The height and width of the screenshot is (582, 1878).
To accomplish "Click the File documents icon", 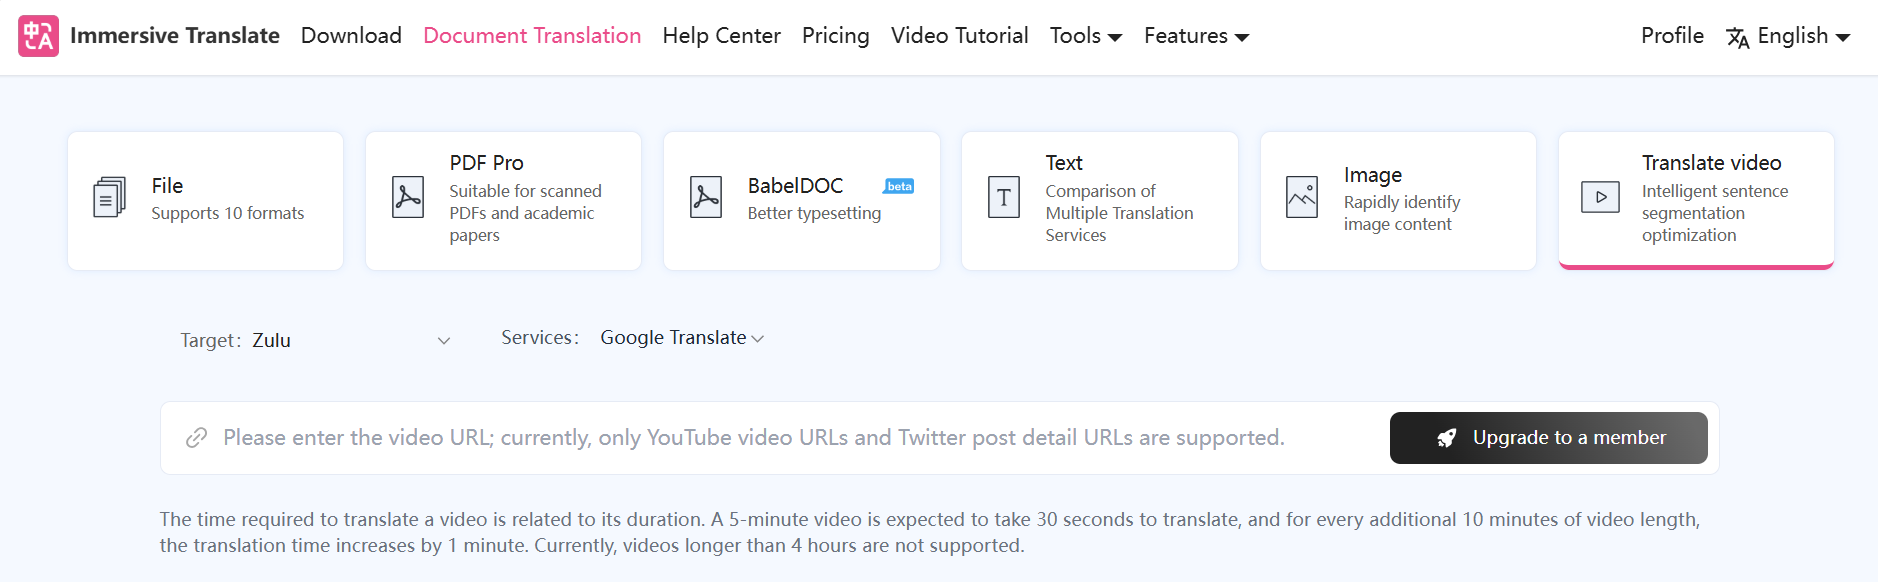I will click(109, 197).
